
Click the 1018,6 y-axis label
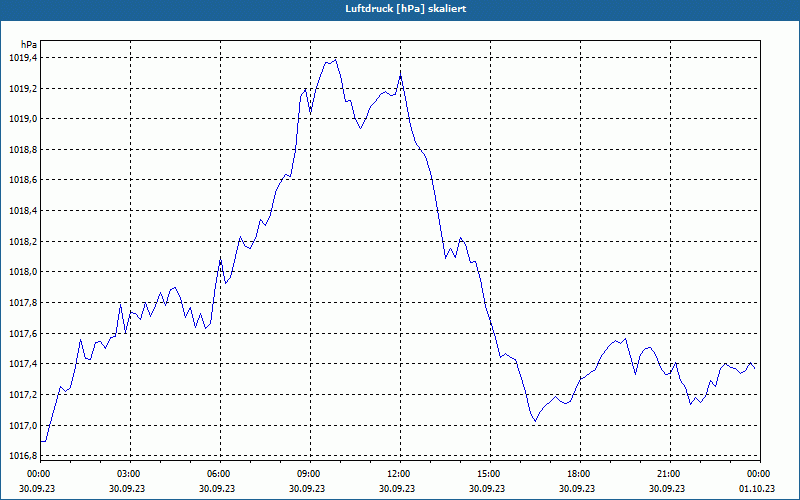23,180
